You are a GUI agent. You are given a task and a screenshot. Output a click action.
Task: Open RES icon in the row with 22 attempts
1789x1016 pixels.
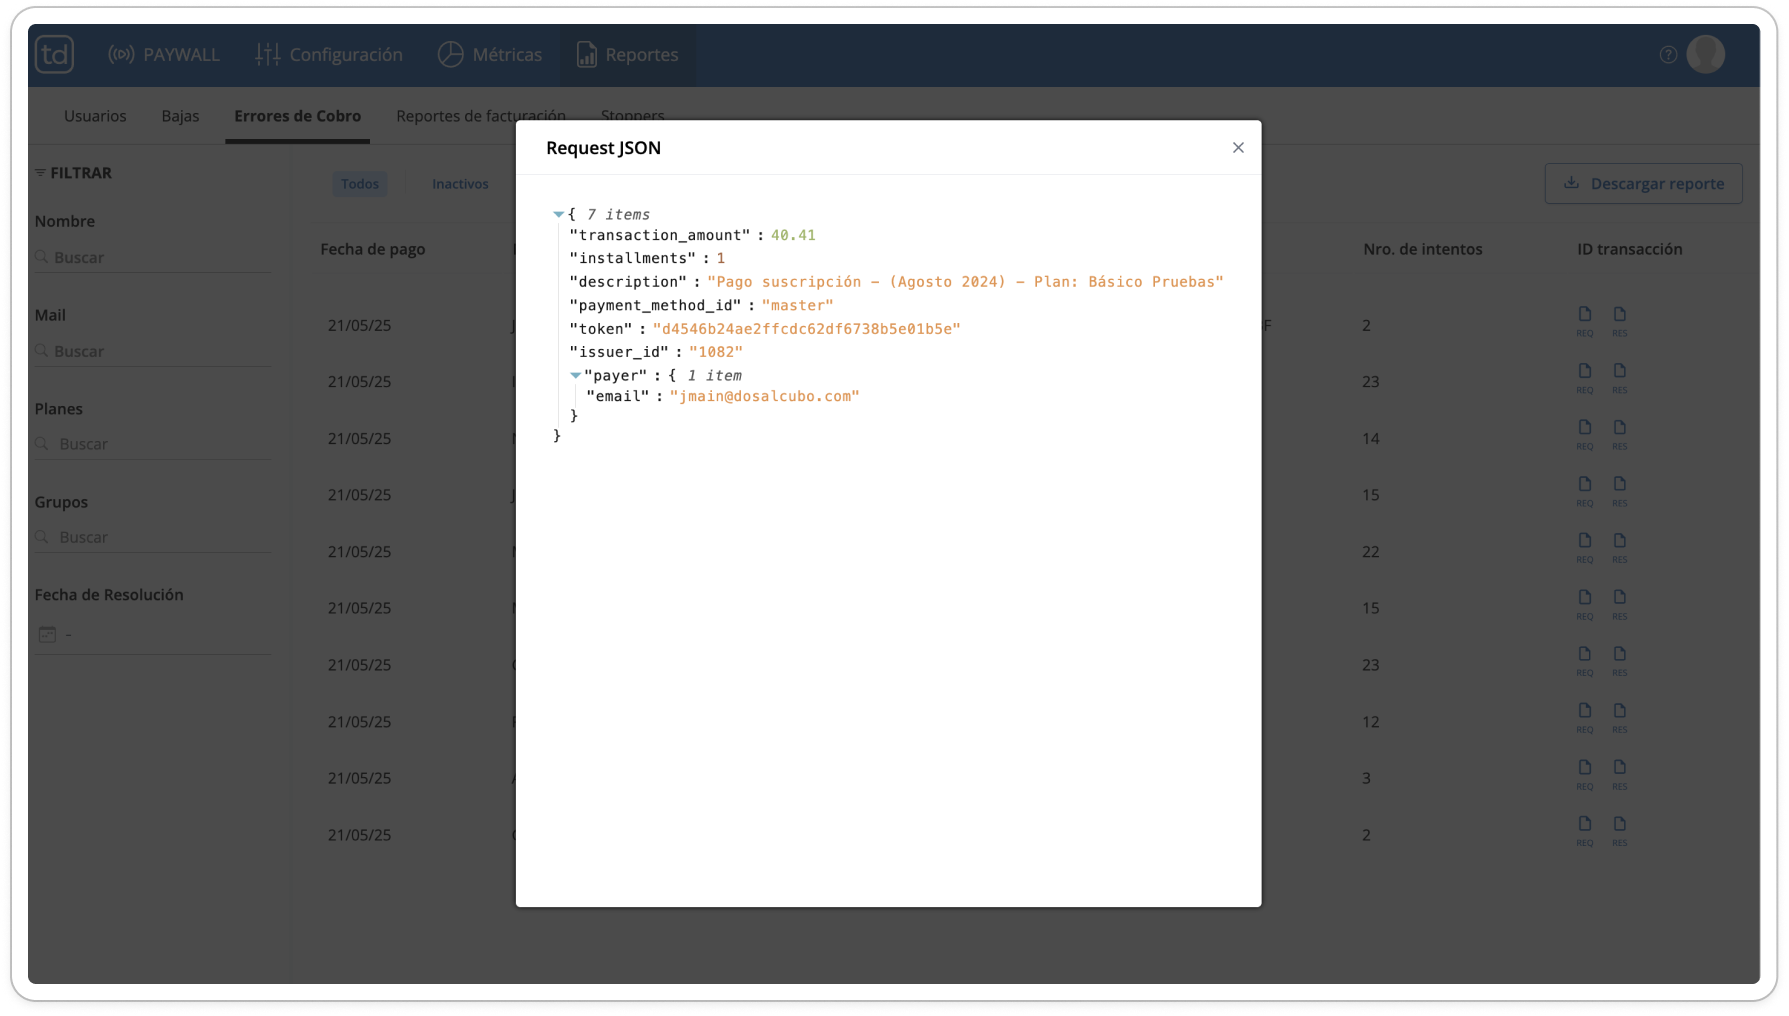point(1620,548)
